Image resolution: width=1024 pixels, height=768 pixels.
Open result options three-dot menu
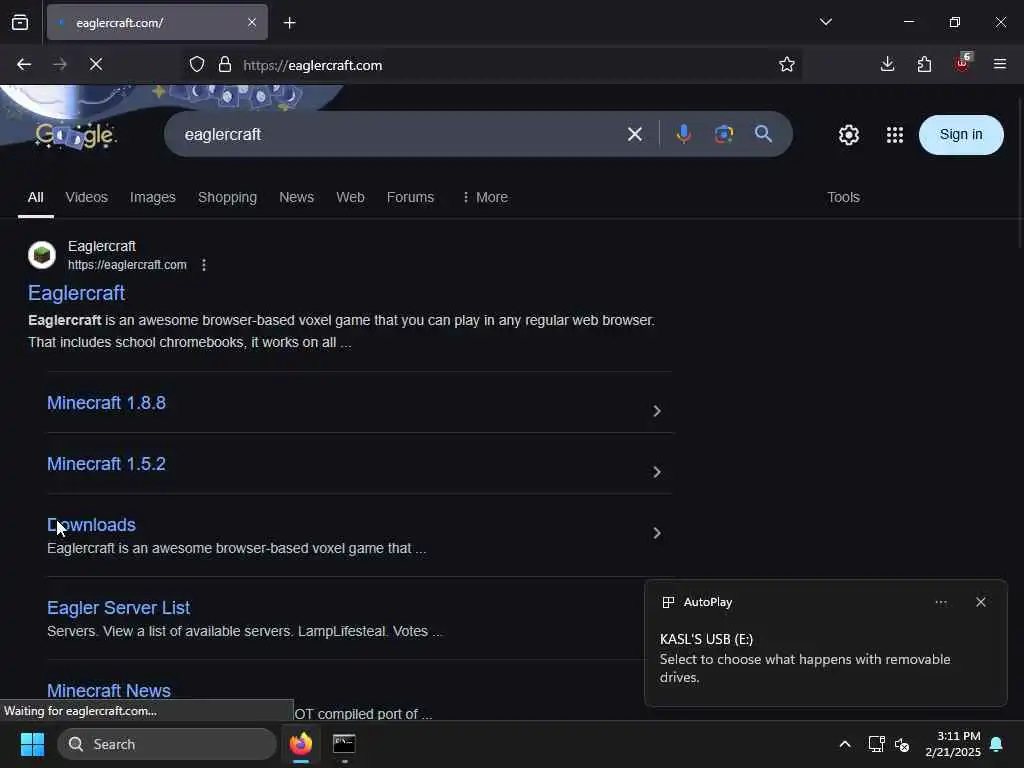[204, 264]
